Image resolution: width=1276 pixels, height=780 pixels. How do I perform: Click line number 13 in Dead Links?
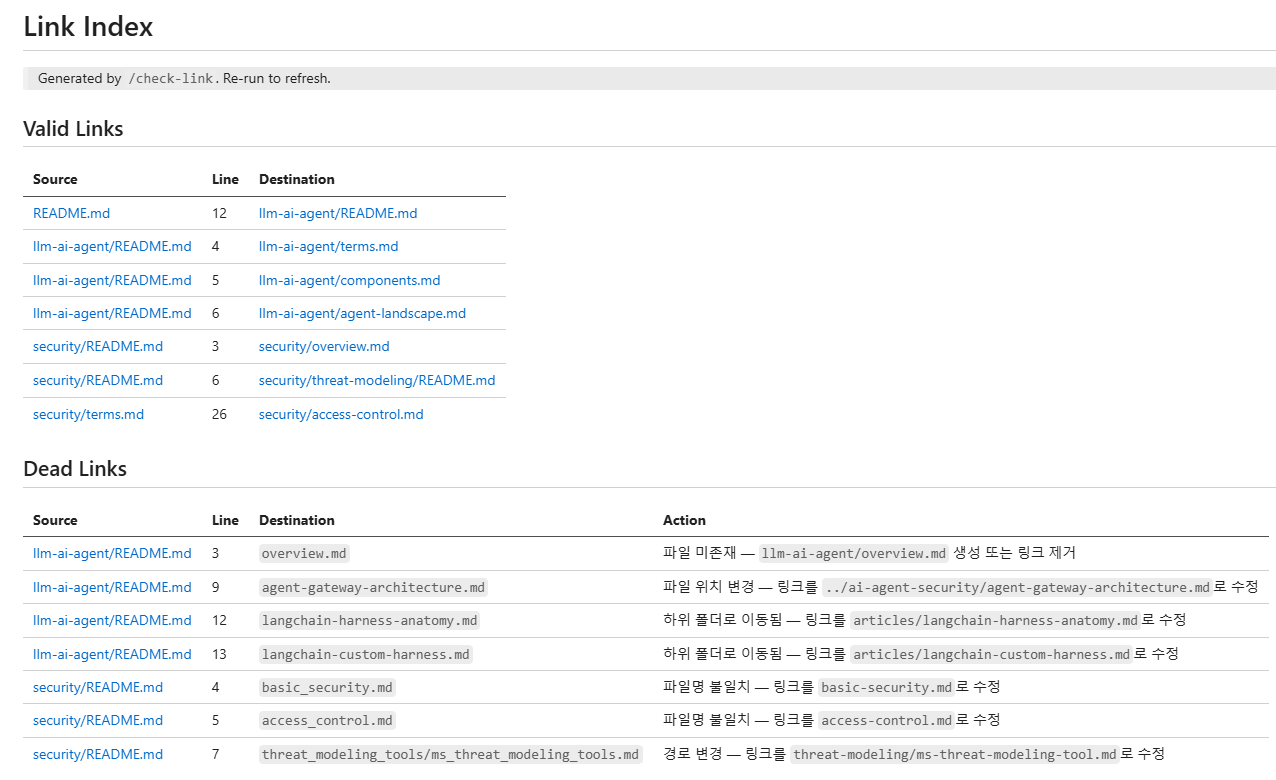click(x=220, y=654)
